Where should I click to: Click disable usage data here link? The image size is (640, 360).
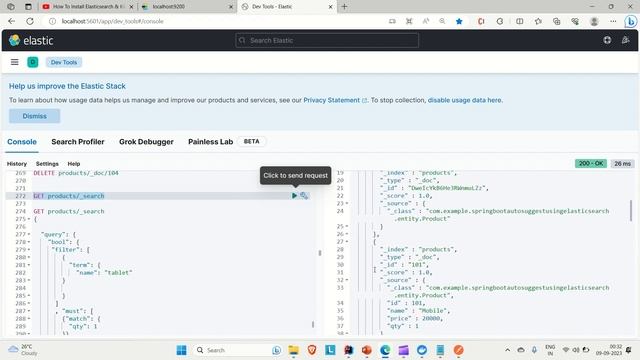tap(465, 100)
